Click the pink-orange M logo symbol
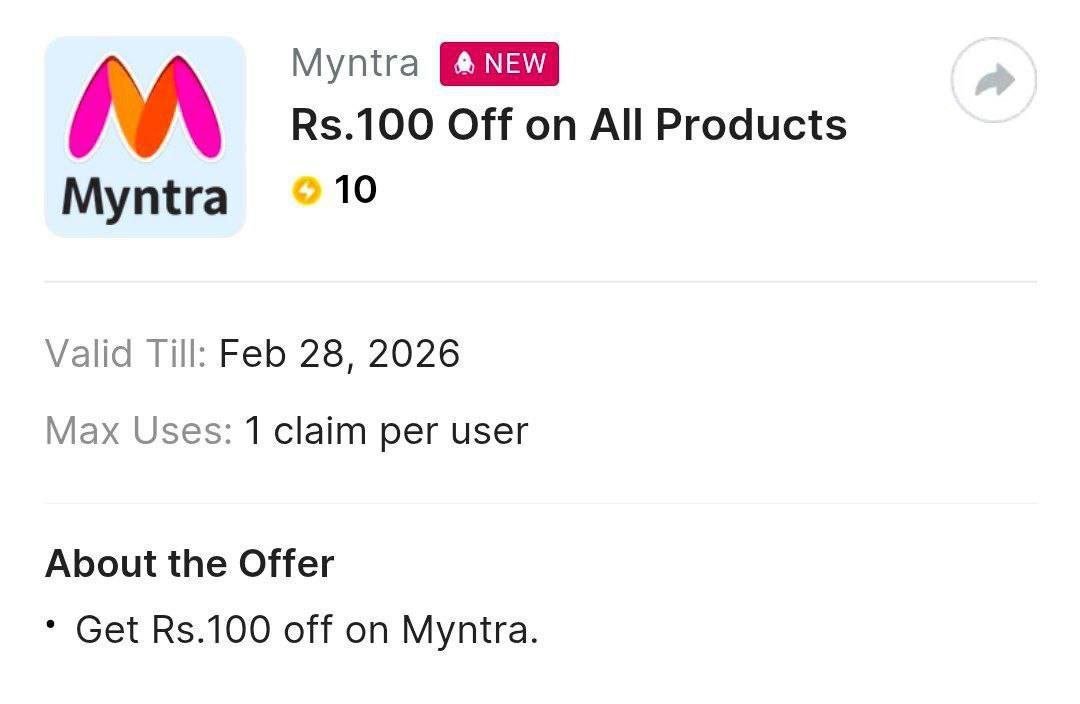This screenshot has height=704, width=1080. click(x=144, y=108)
